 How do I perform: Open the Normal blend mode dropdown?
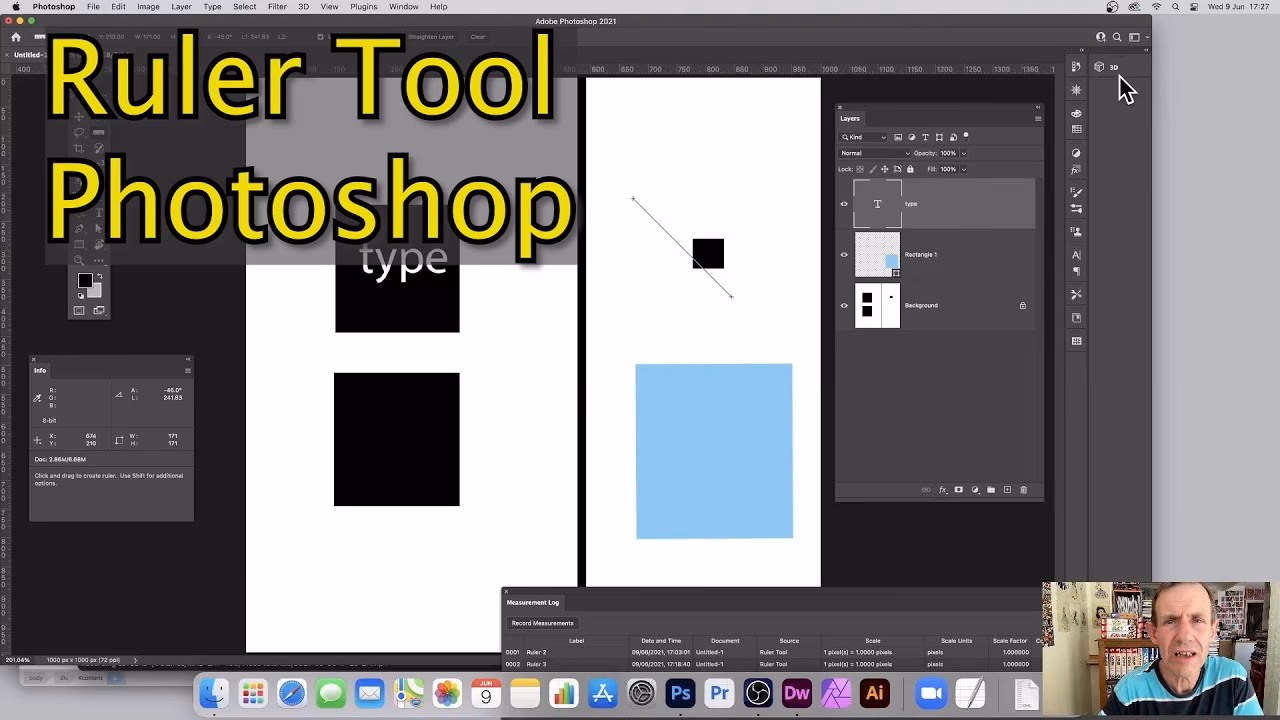coord(874,153)
